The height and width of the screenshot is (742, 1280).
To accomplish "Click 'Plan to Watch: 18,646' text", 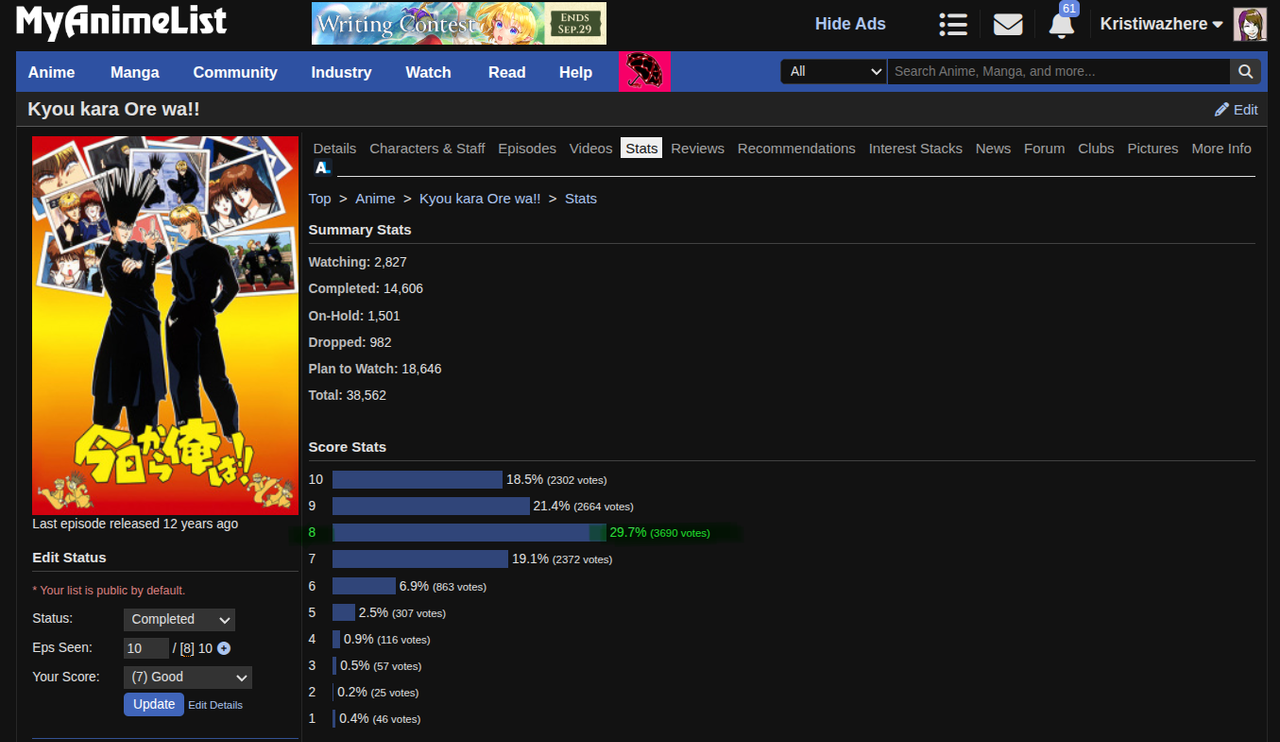I will pyautogui.click(x=375, y=369).
